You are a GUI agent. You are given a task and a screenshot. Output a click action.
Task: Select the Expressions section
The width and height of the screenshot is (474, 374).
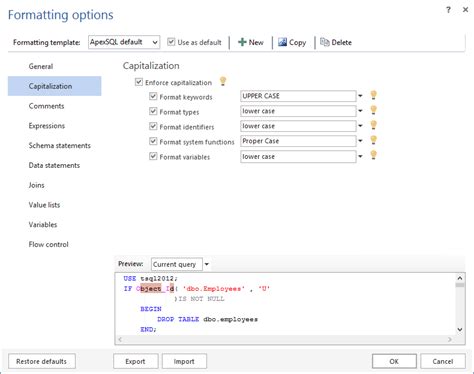point(54,126)
